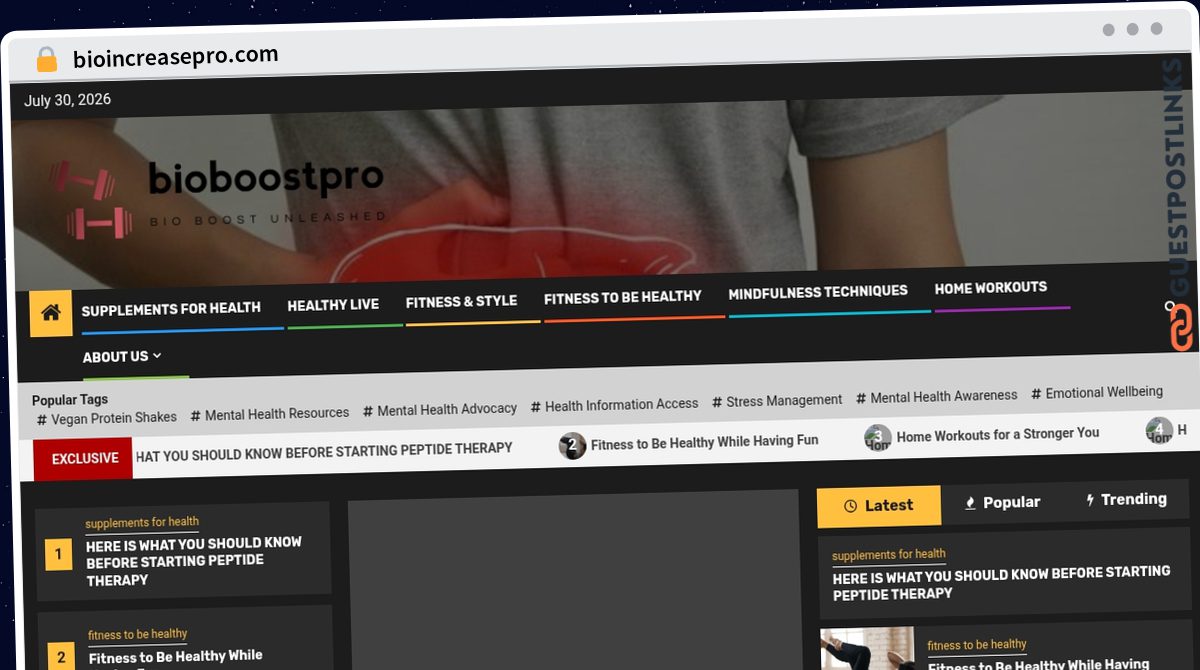Click the clock icon on the Latest tab
This screenshot has width=1200, height=670.
click(851, 506)
